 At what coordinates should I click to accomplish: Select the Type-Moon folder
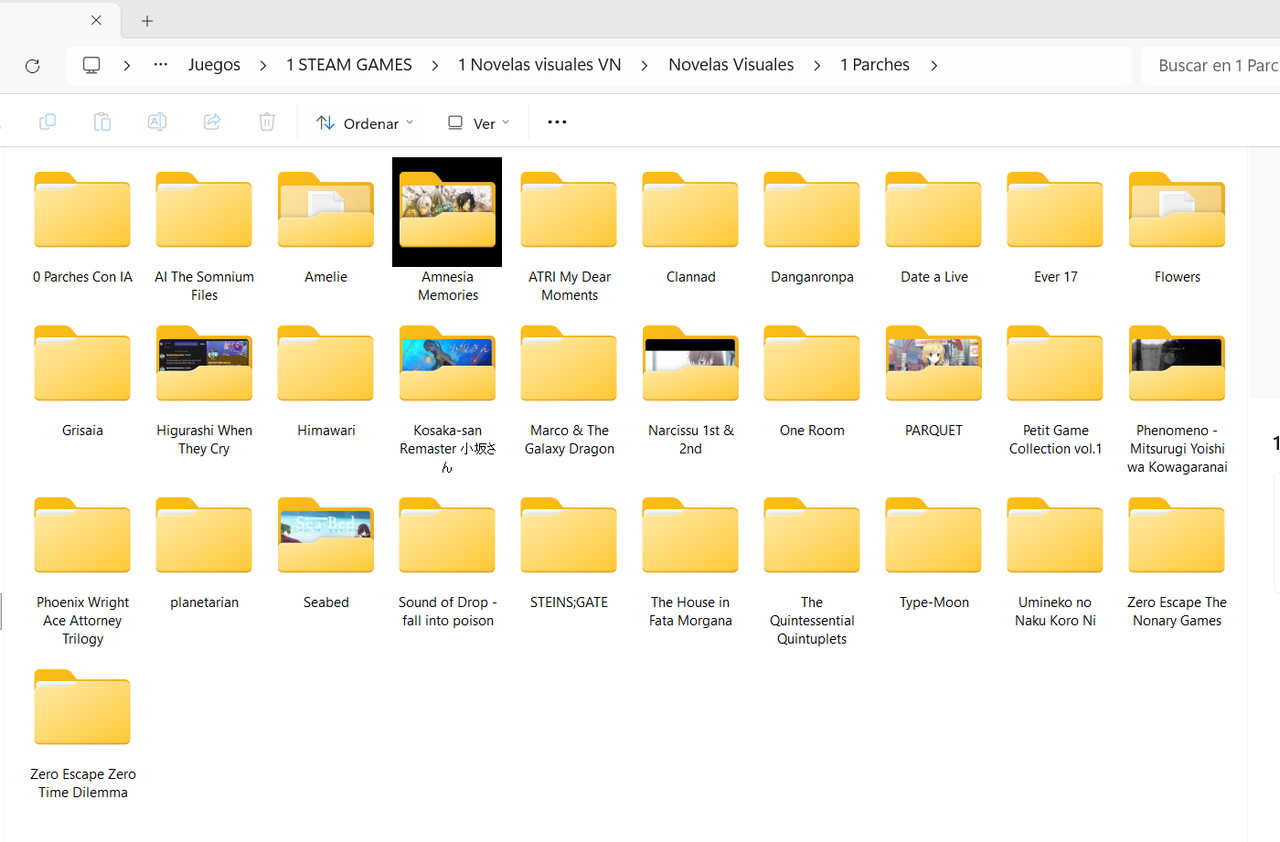coord(934,536)
